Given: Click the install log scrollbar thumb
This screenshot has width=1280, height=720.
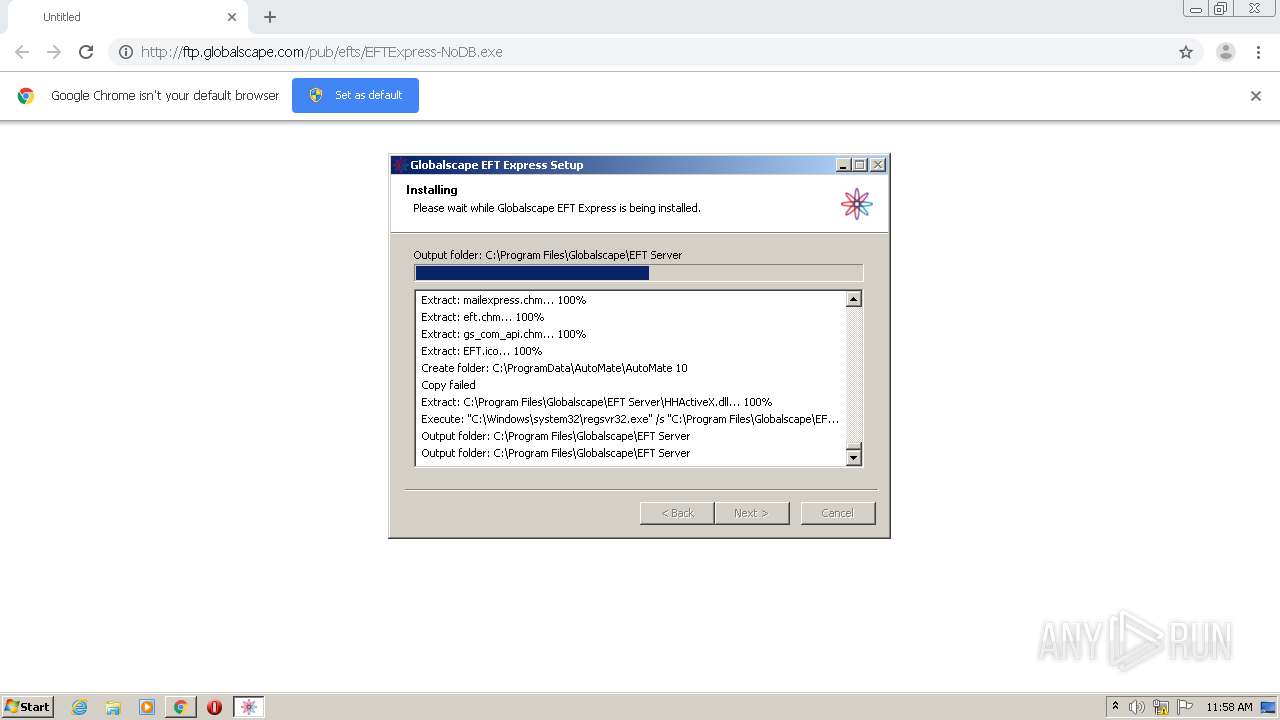Looking at the screenshot, I should click(854, 445).
